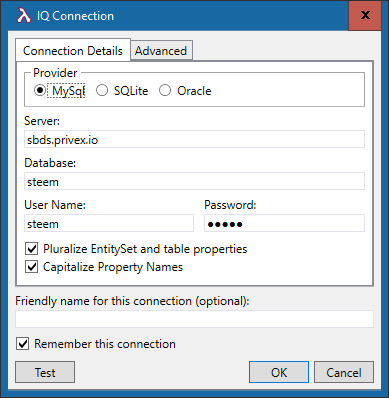Toggle Capitalize Property Names checkbox
Screen dimensions: 389x398
[32, 267]
